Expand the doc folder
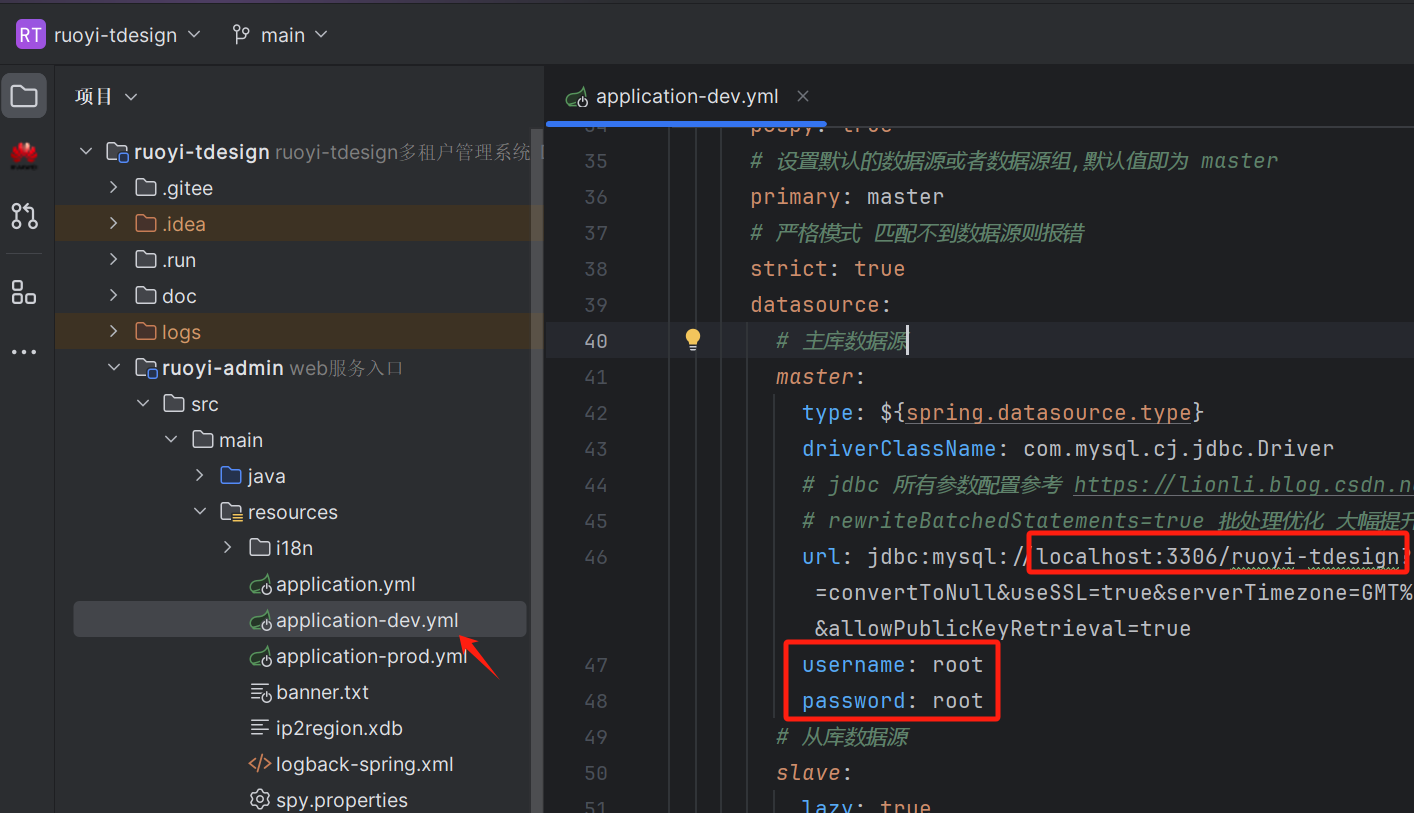The height and width of the screenshot is (813, 1414). tap(114, 296)
